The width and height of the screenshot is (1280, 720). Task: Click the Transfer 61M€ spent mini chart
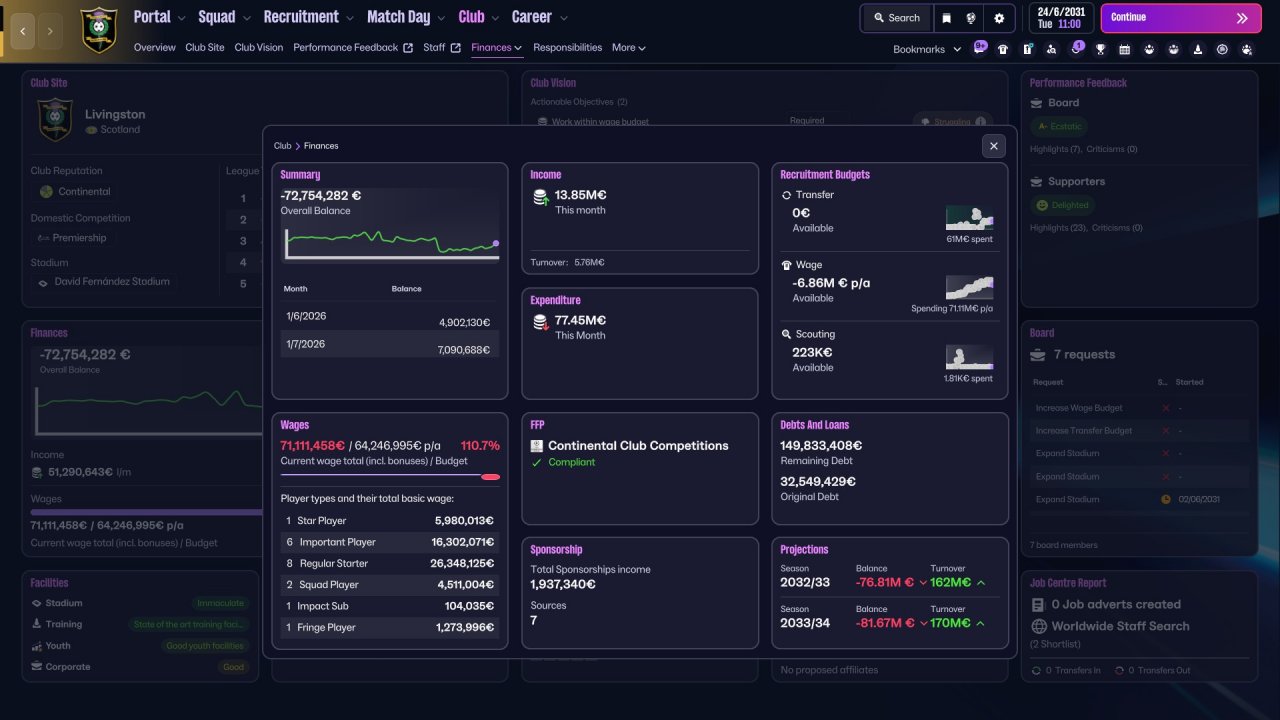[969, 218]
